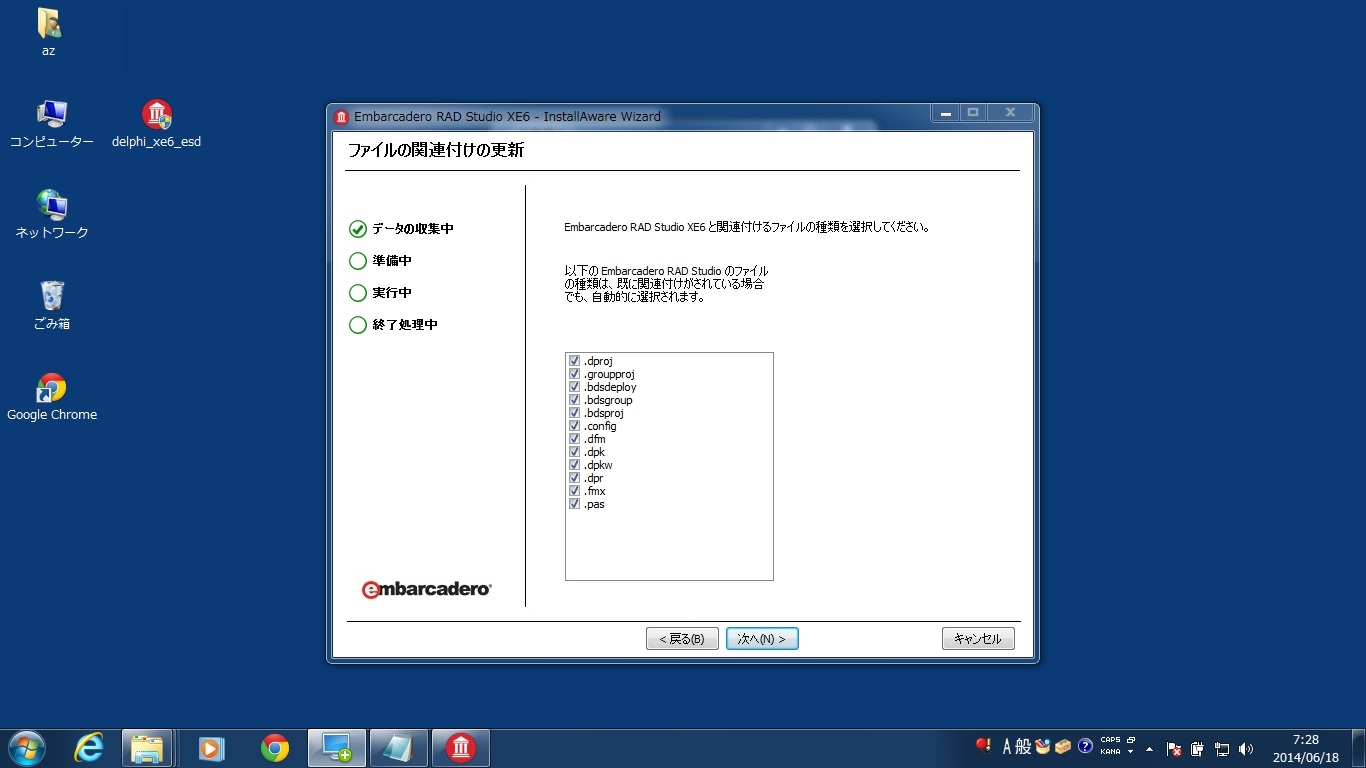
Task: Click the KANA indicator in language bar
Action: [x=1110, y=751]
